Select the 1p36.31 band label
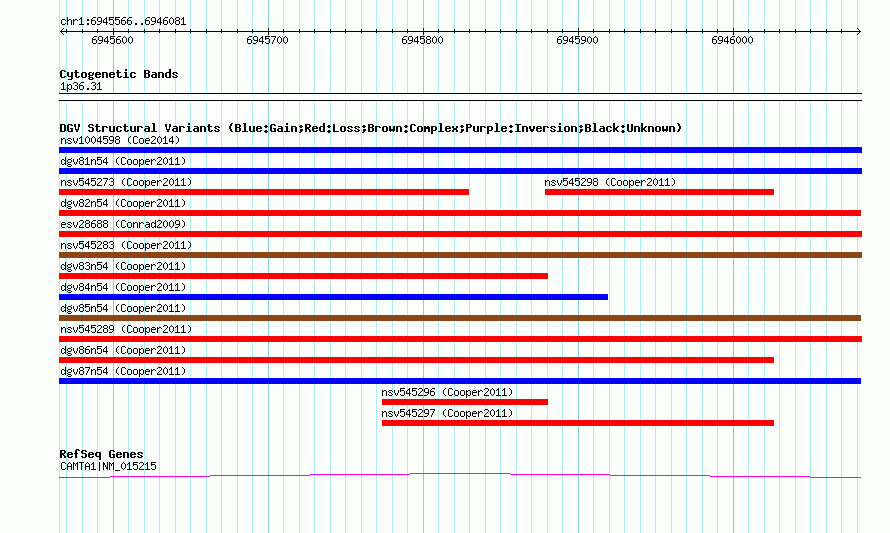This screenshot has width=890, height=533. 81,86
